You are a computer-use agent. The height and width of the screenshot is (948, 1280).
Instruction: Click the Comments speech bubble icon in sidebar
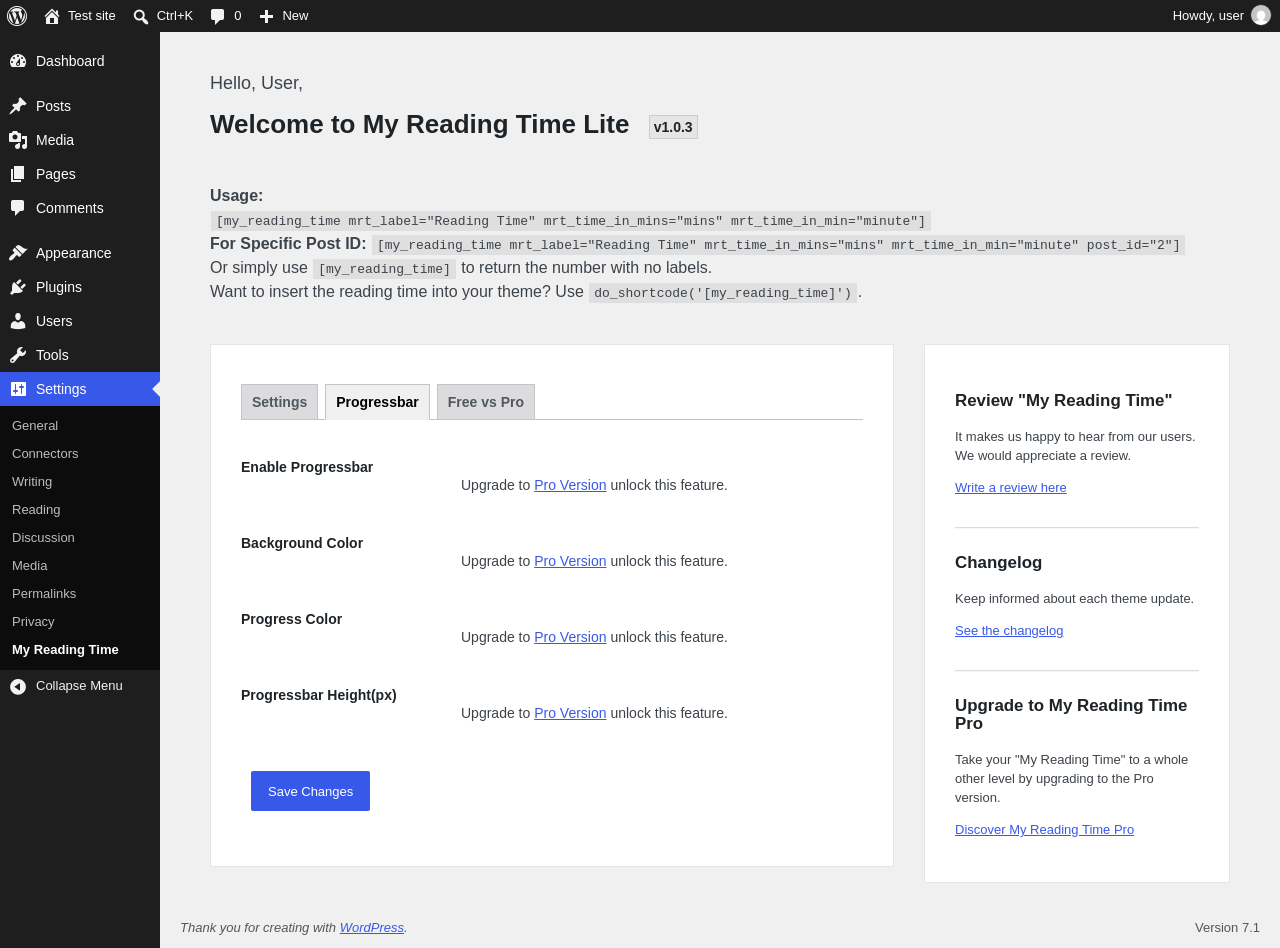click(18, 208)
